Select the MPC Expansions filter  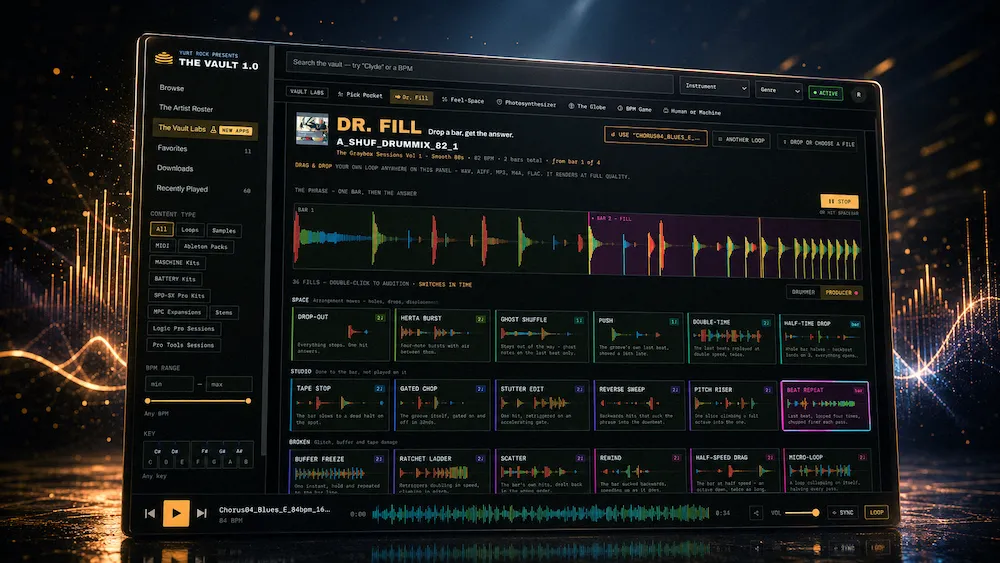click(x=177, y=312)
